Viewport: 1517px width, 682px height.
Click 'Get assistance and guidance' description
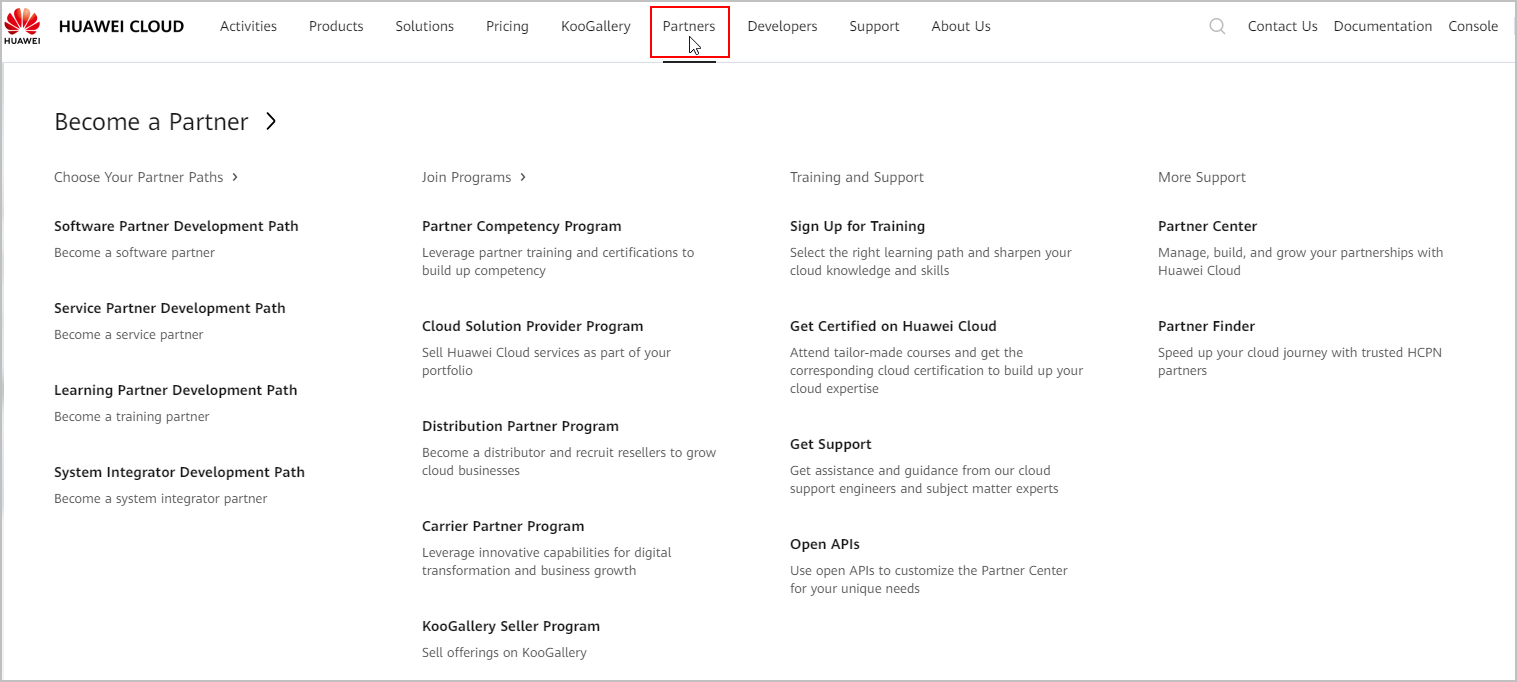coord(924,480)
